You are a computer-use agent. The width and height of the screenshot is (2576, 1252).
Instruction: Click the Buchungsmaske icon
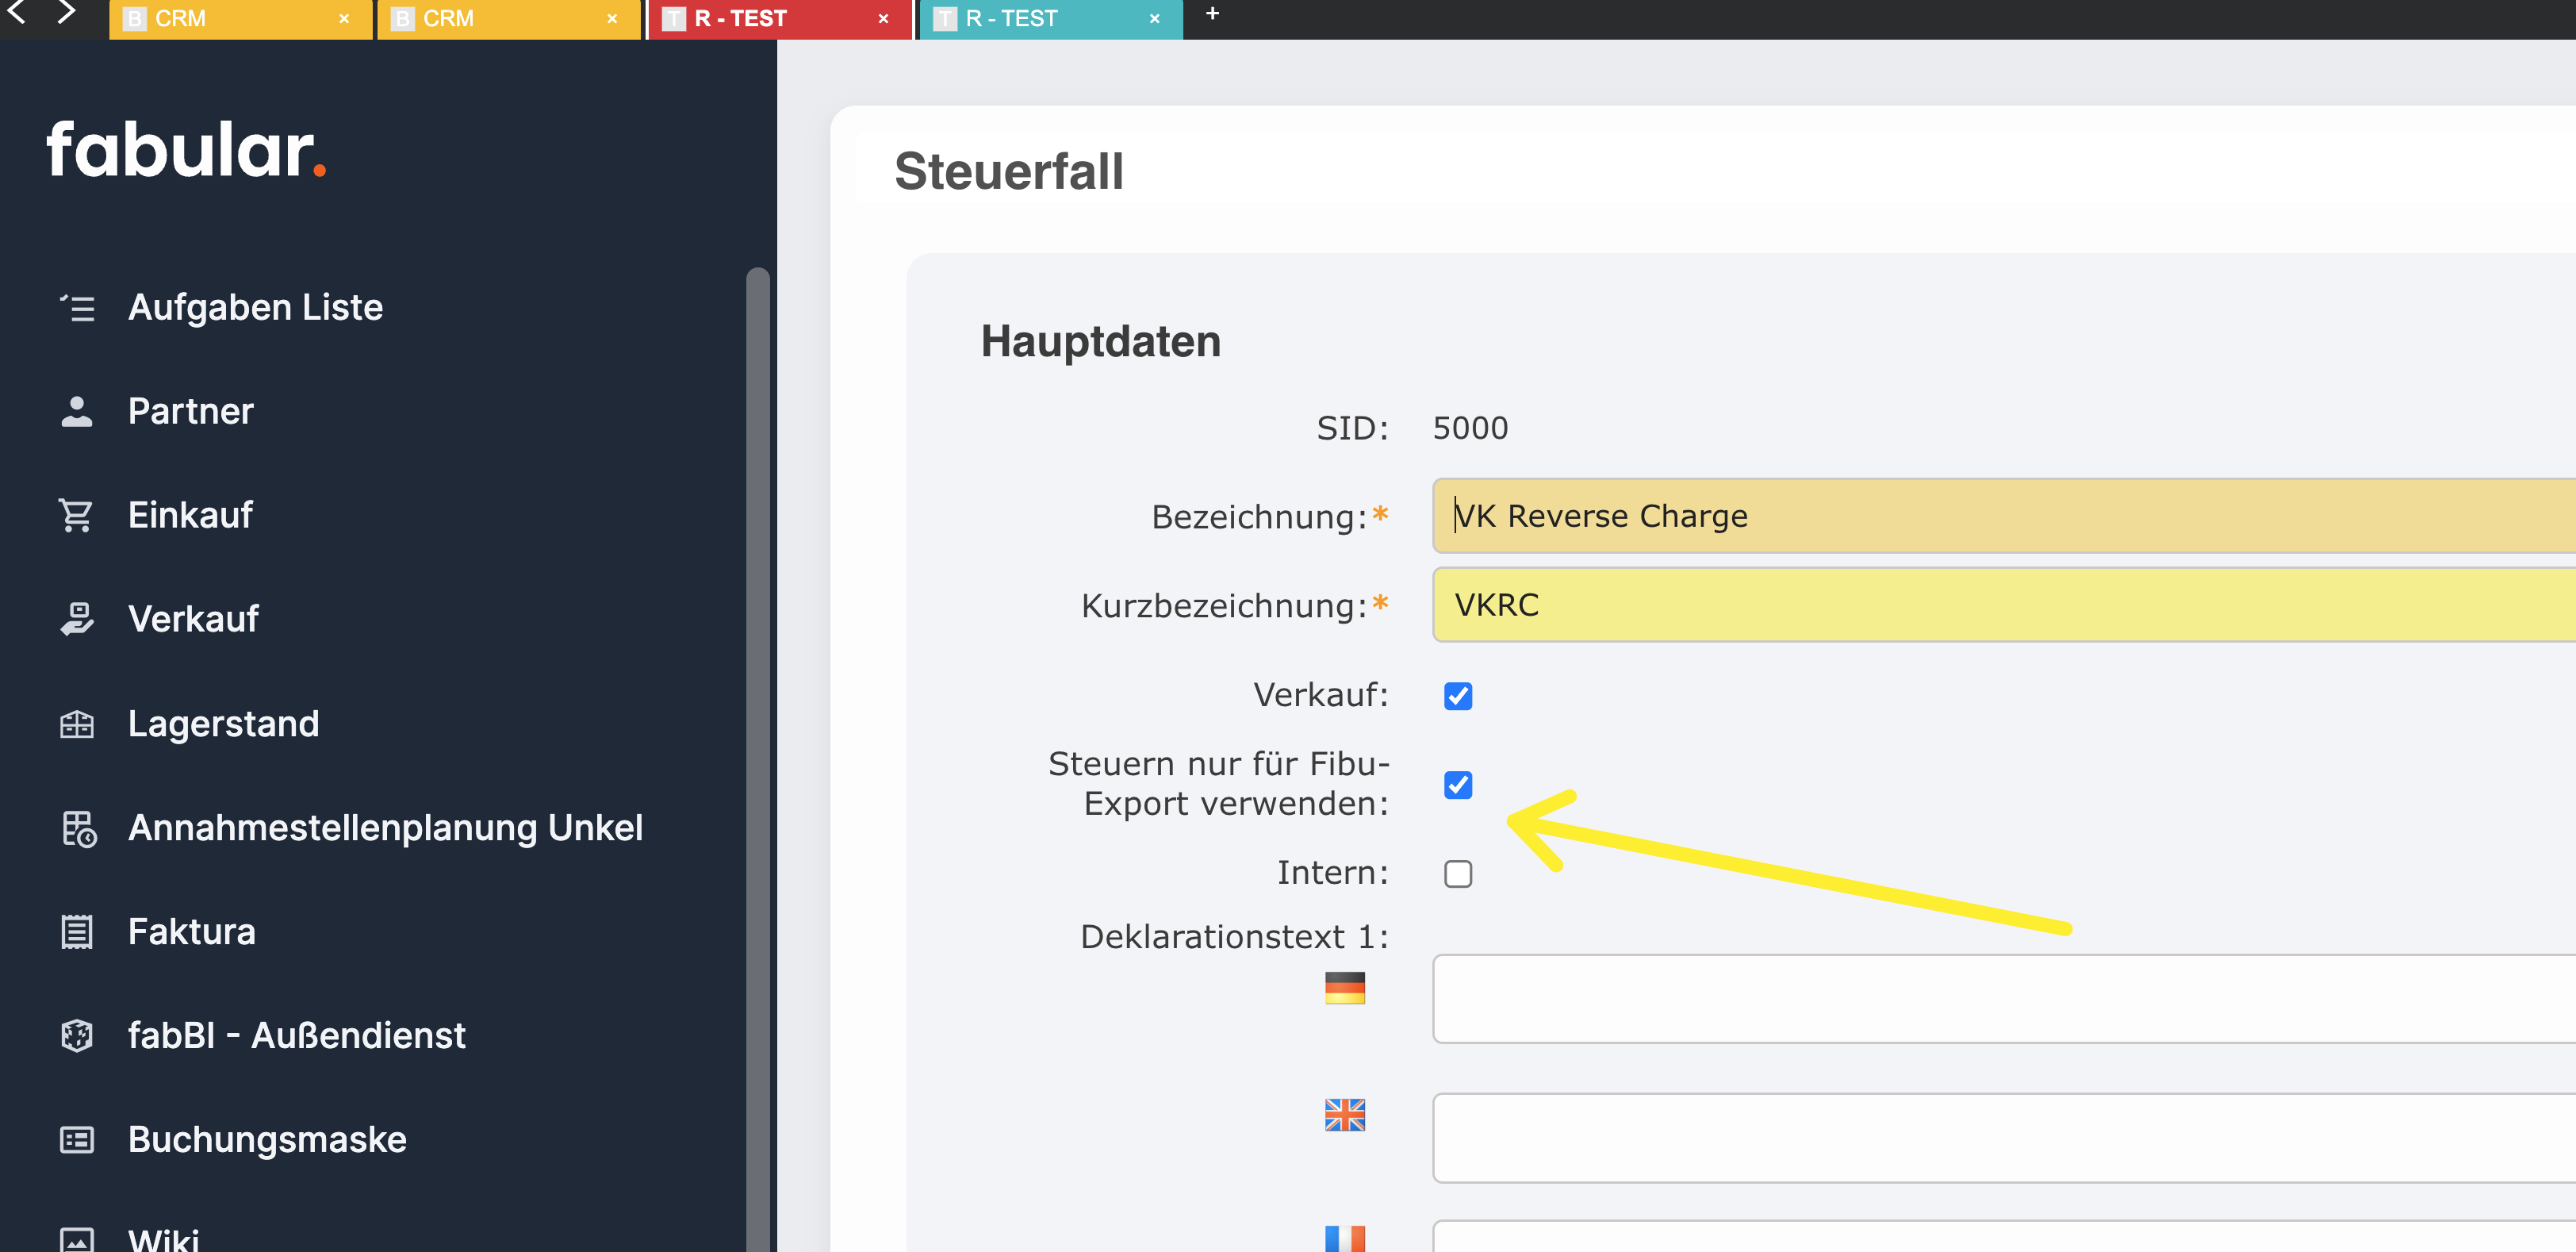click(77, 1139)
